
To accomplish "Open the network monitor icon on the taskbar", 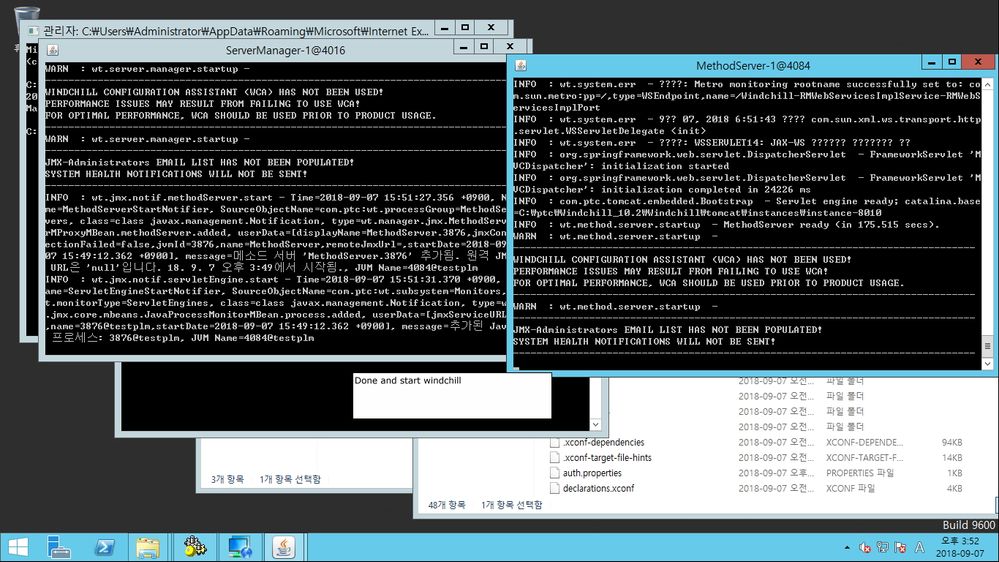I will 240,547.
